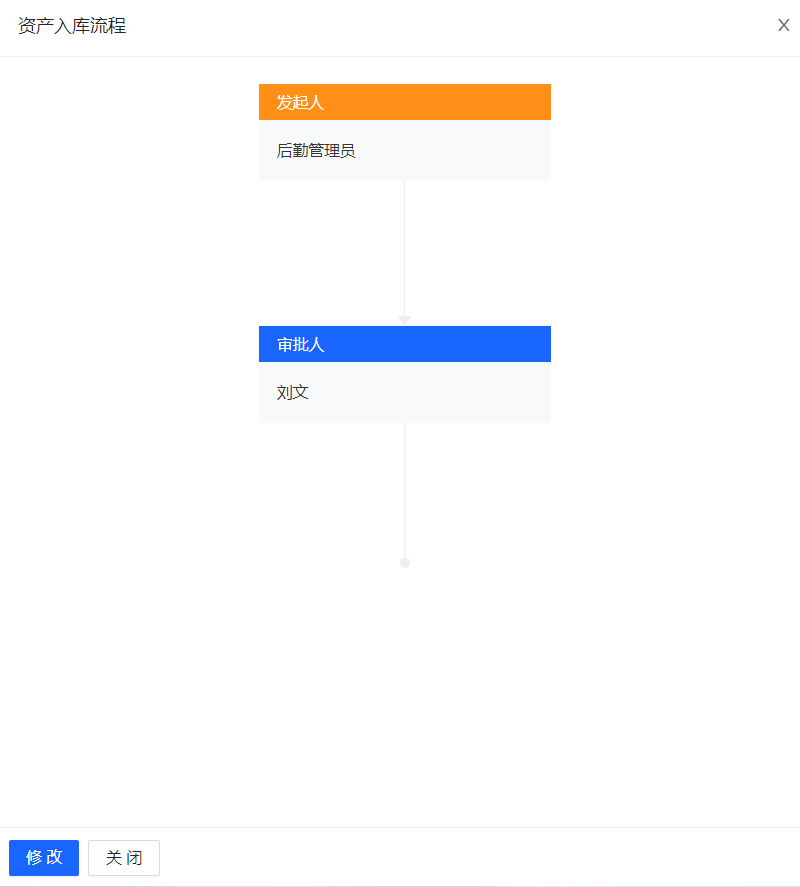Click the connector line below 发起人 card
This screenshot has height=887, width=800.
(x=405, y=240)
